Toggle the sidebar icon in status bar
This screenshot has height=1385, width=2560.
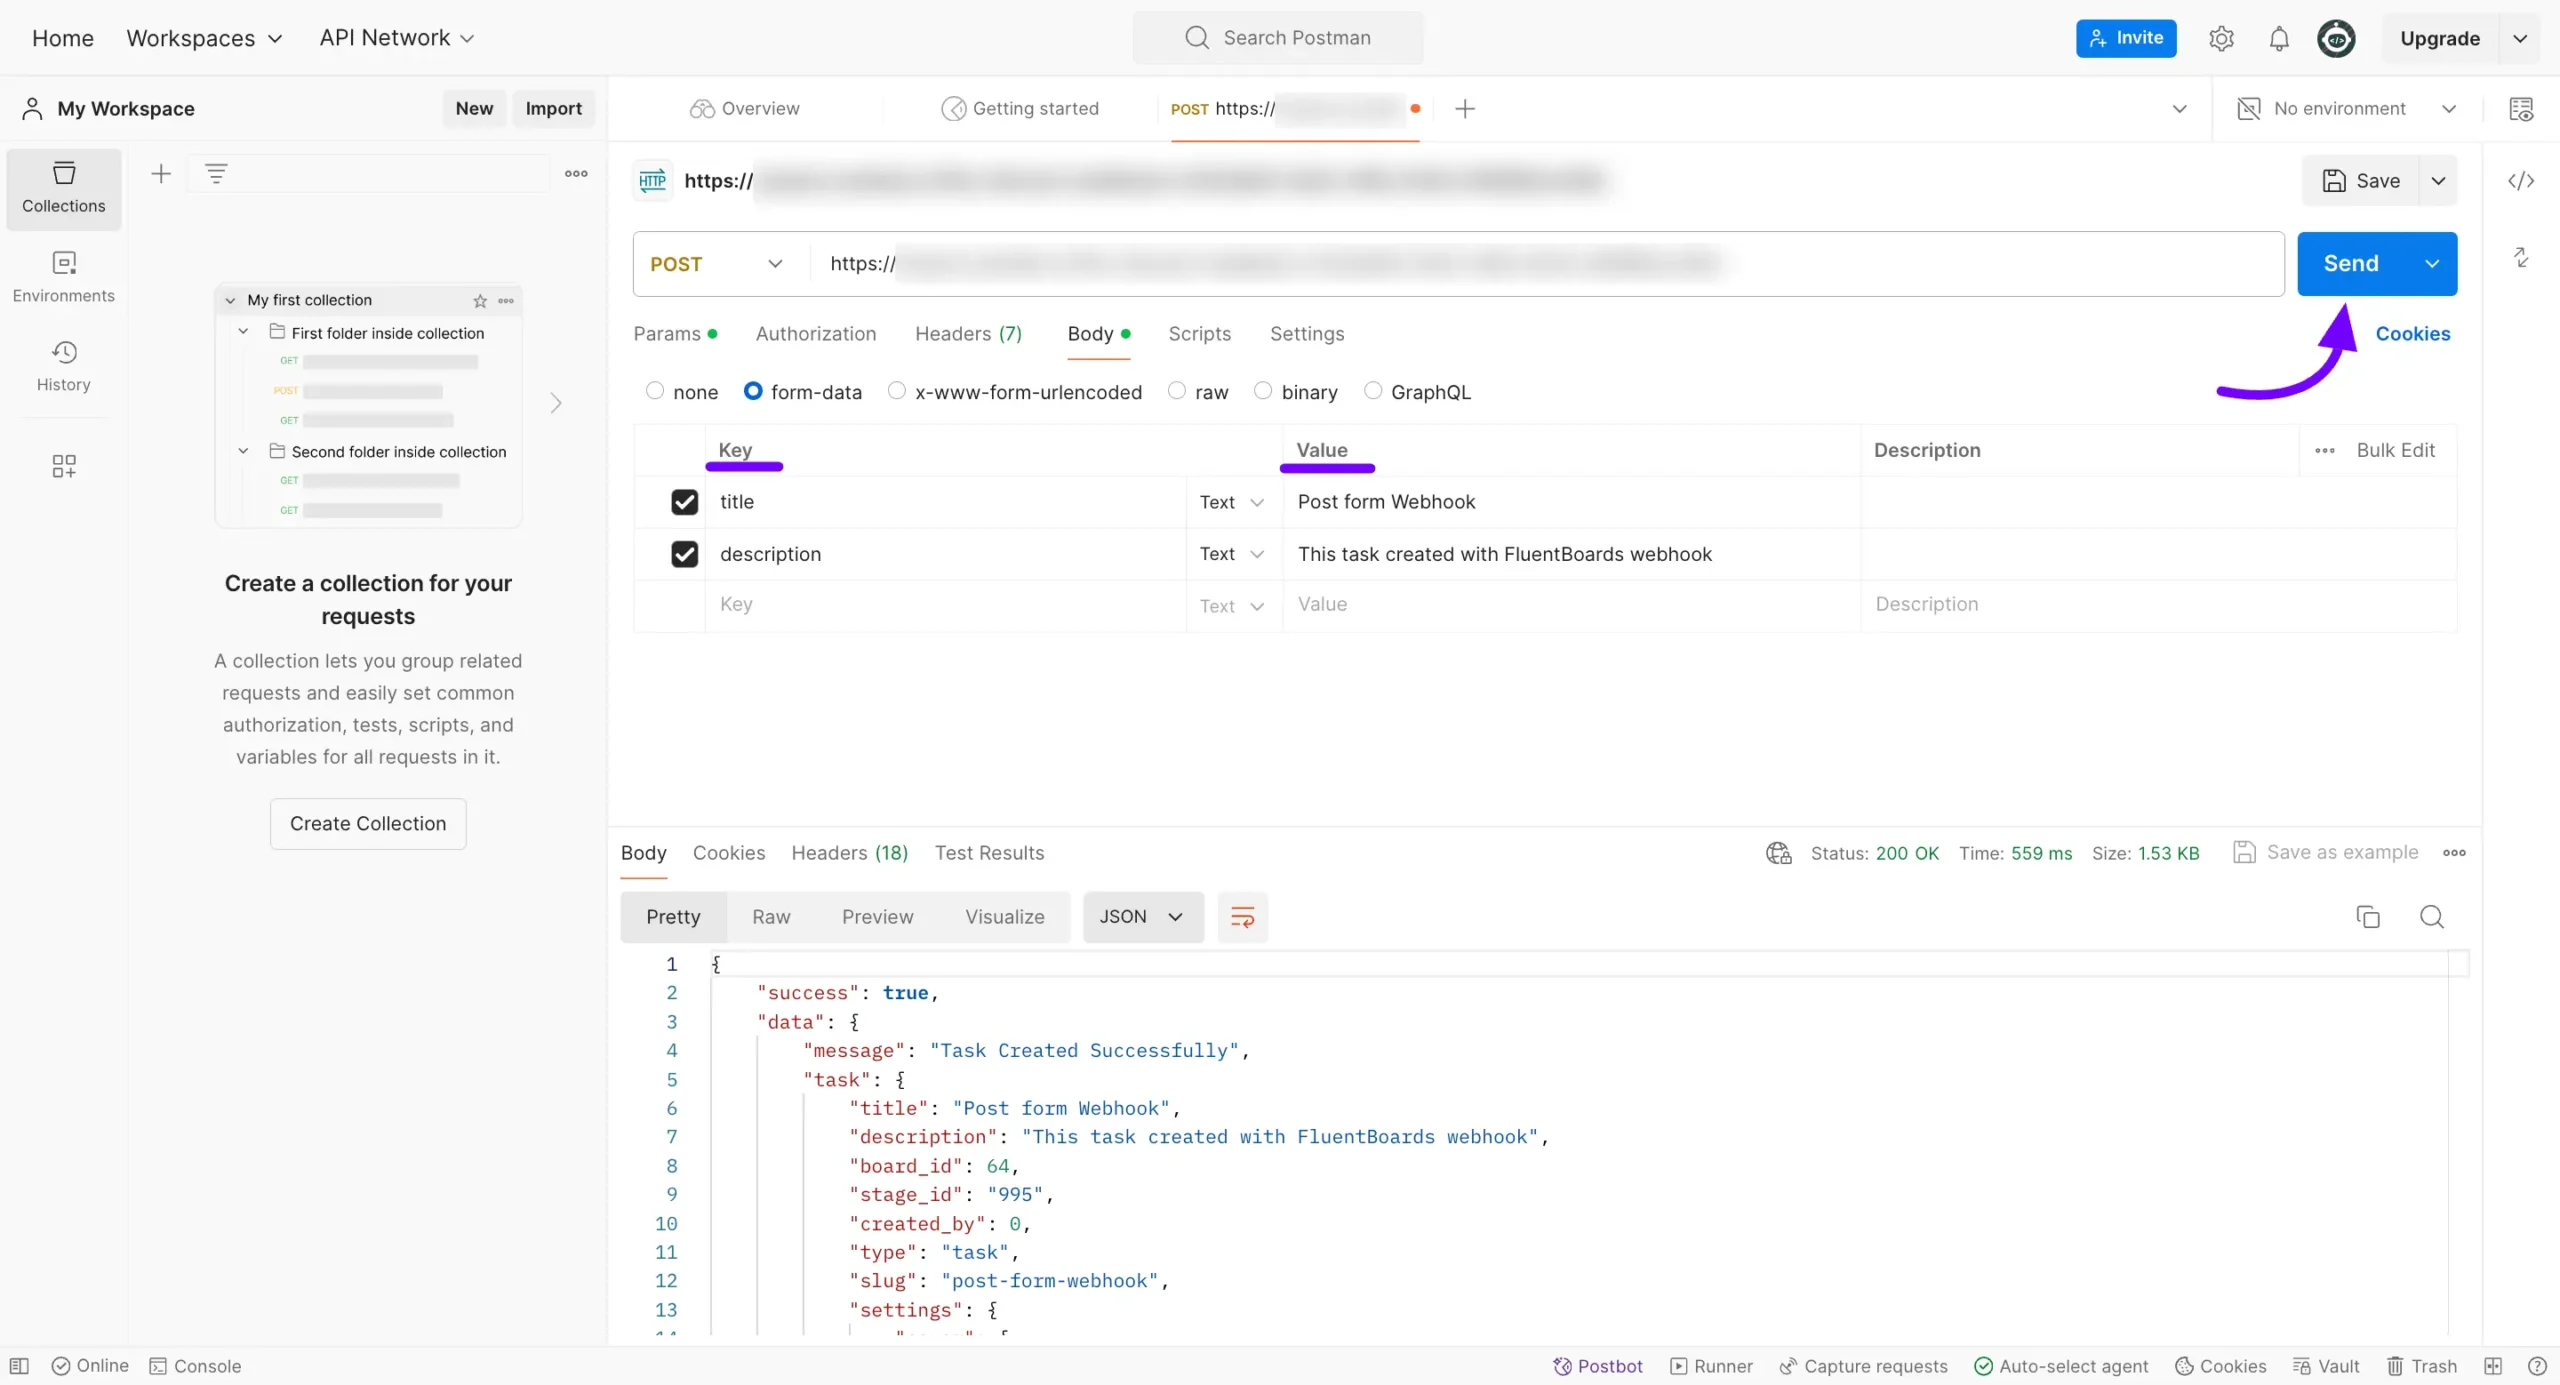(19, 1366)
